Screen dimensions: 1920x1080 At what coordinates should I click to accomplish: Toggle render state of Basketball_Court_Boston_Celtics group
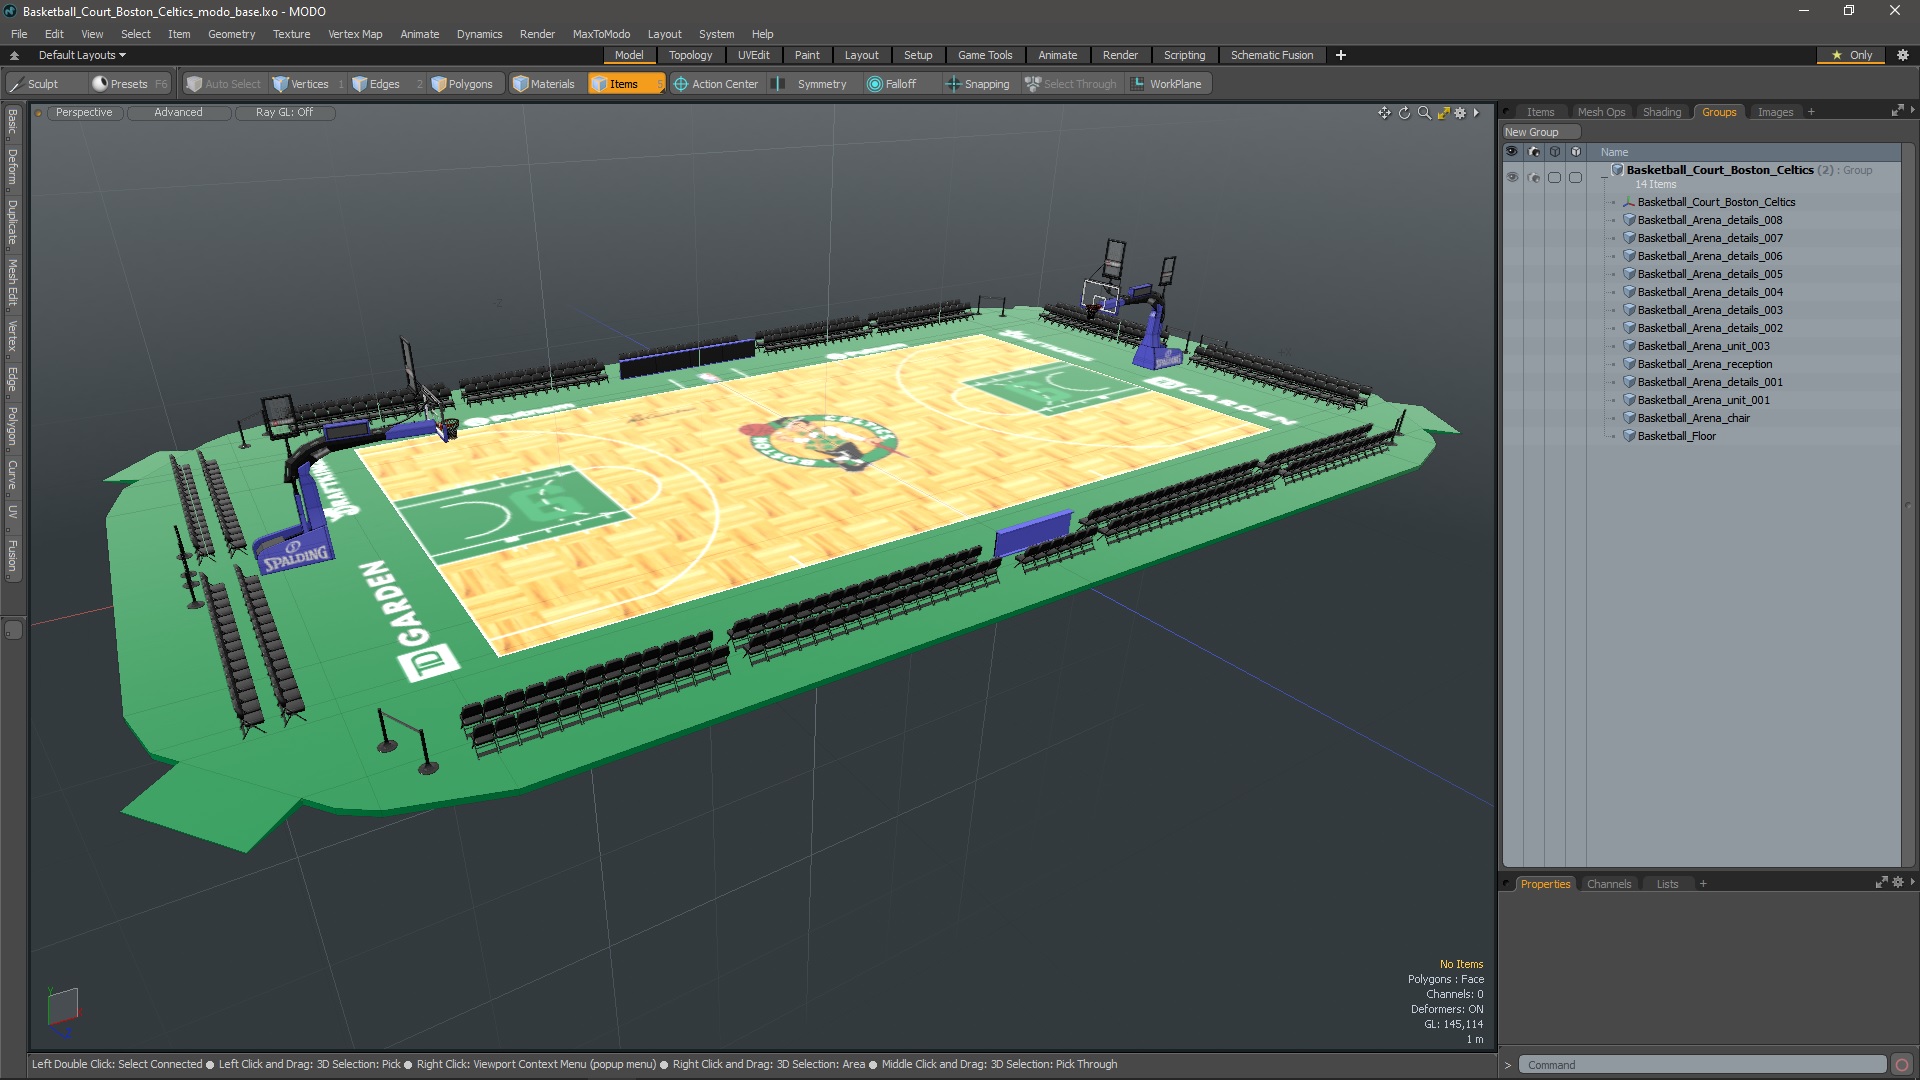coord(1533,177)
